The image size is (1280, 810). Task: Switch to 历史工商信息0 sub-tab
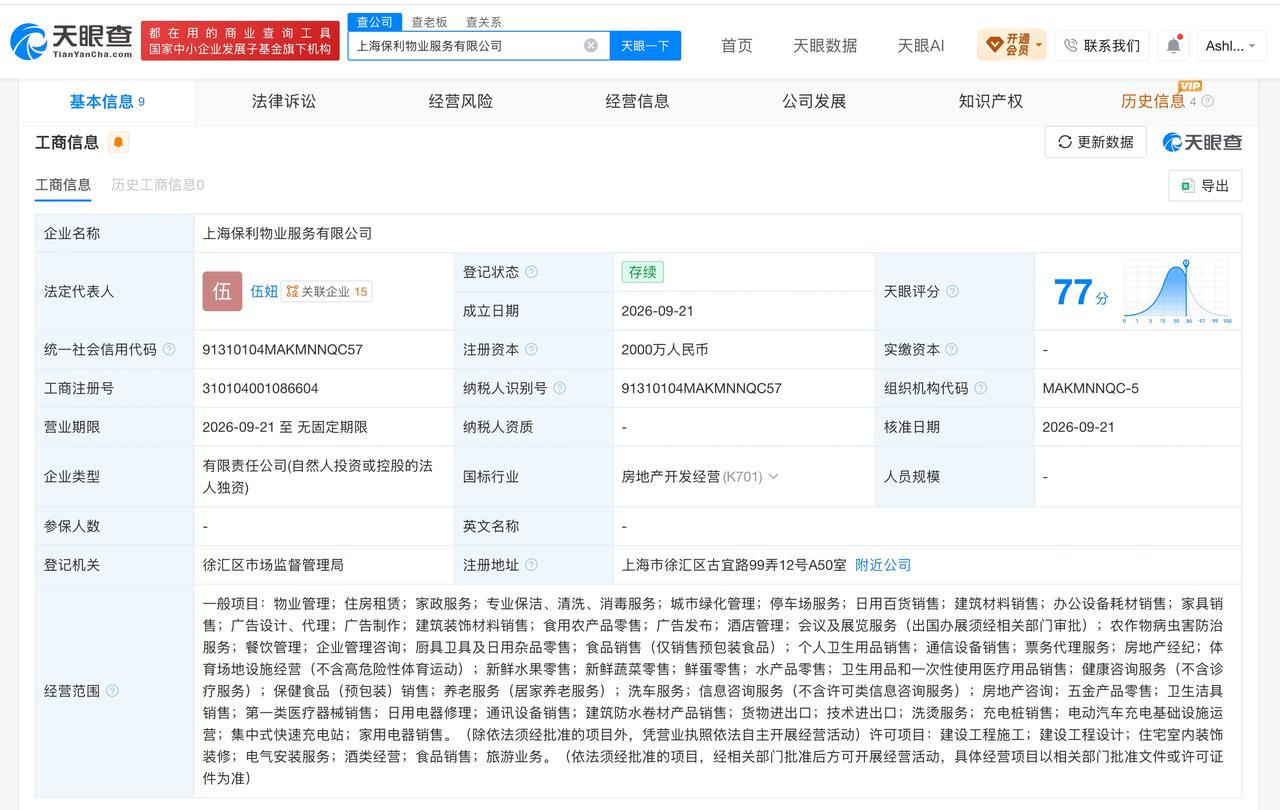[158, 184]
